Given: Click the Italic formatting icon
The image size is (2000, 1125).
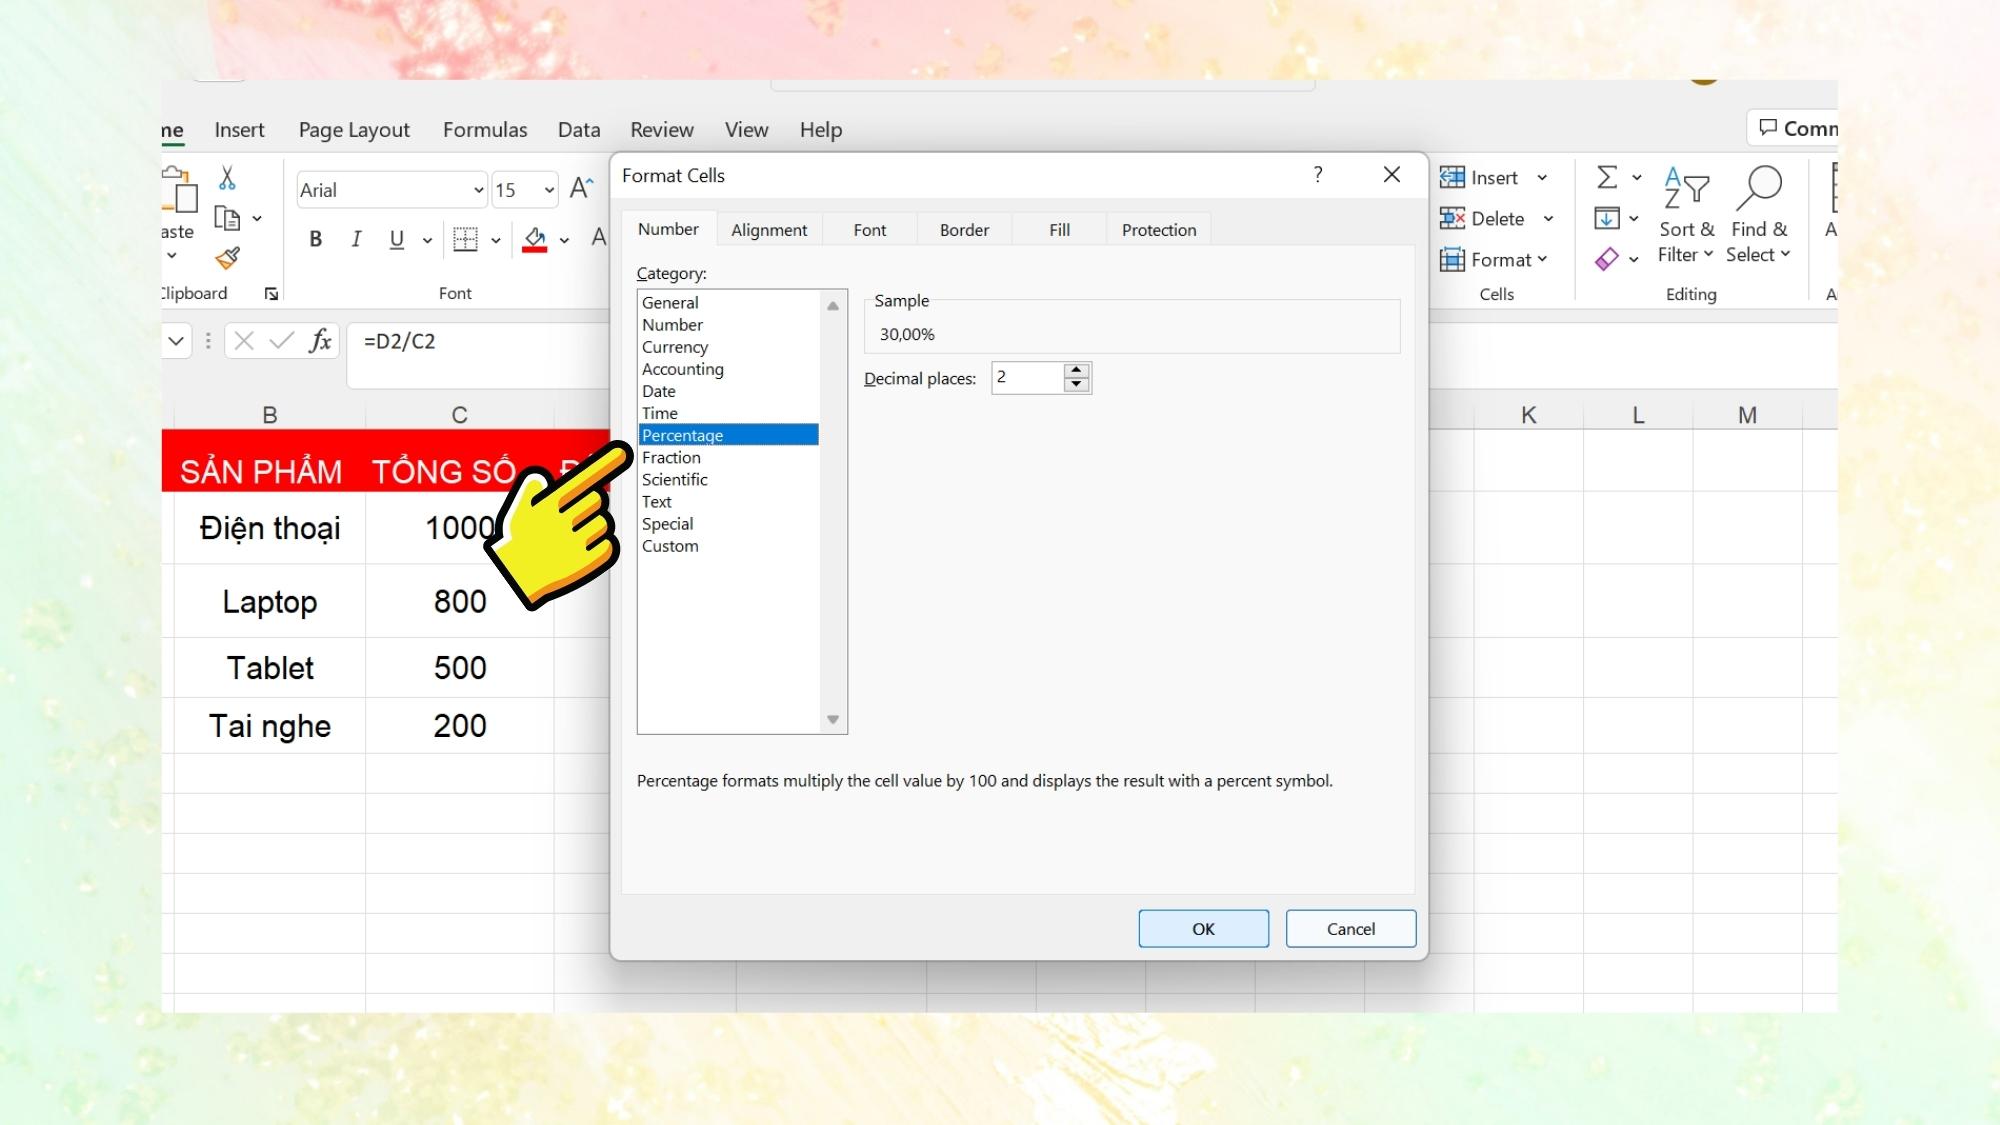Looking at the screenshot, I should 354,239.
